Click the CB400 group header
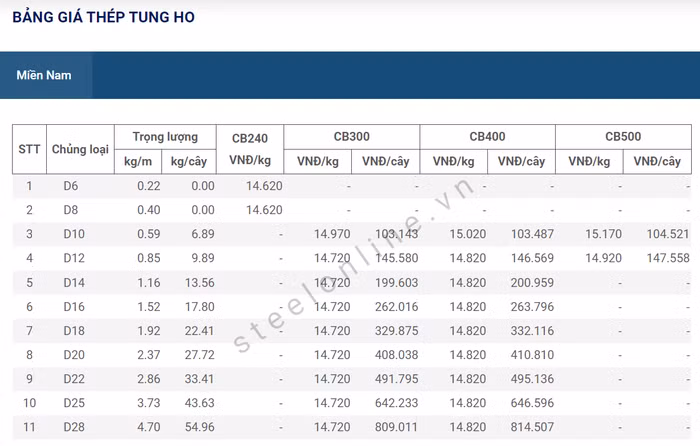 pos(487,137)
